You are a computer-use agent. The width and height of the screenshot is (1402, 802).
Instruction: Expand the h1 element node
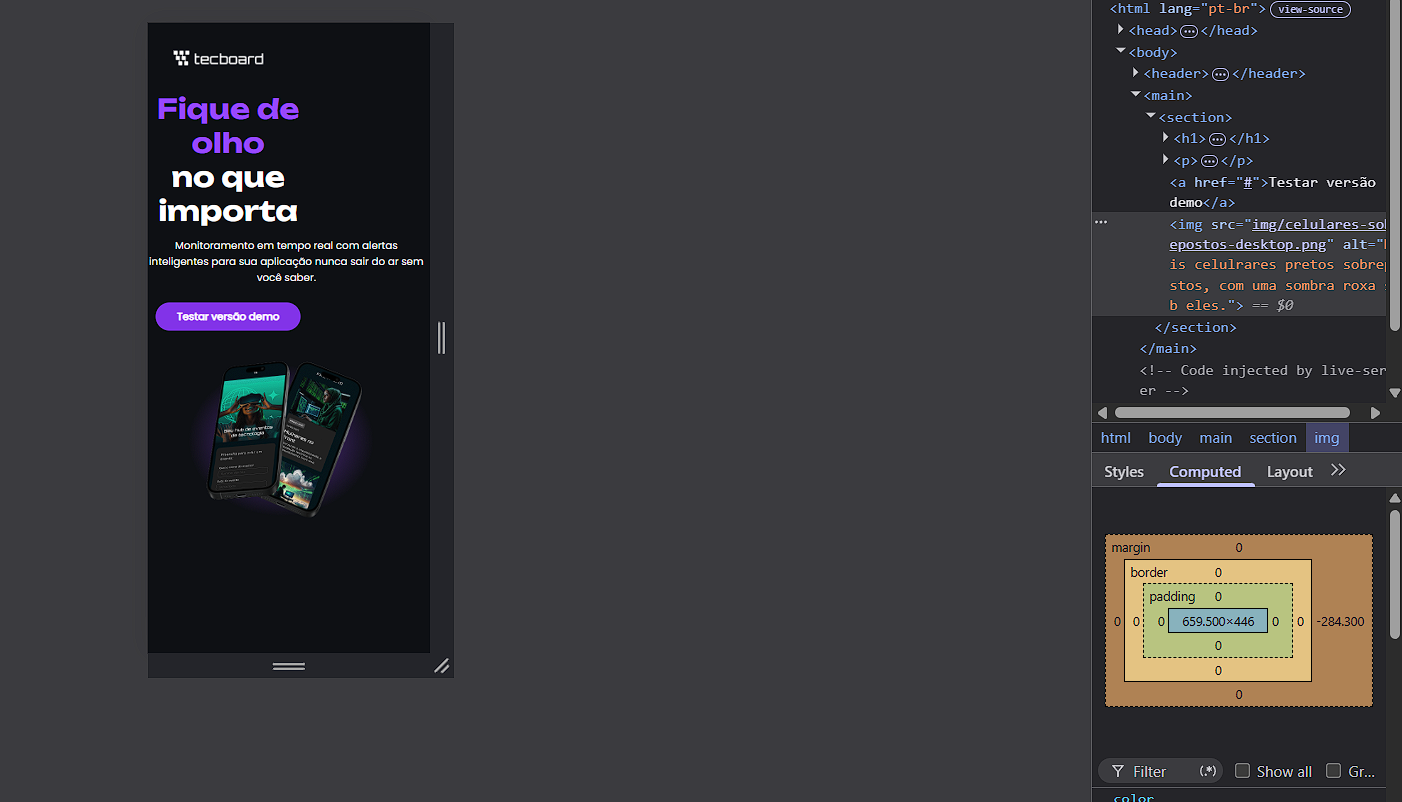click(1166, 138)
